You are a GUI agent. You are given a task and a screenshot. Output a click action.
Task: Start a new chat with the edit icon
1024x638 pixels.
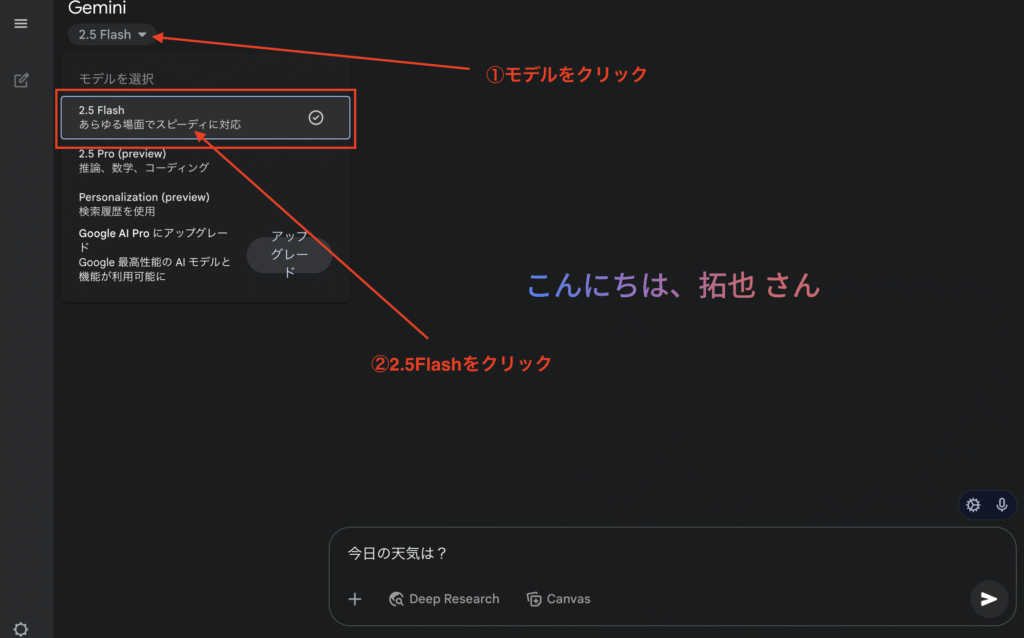click(21, 80)
